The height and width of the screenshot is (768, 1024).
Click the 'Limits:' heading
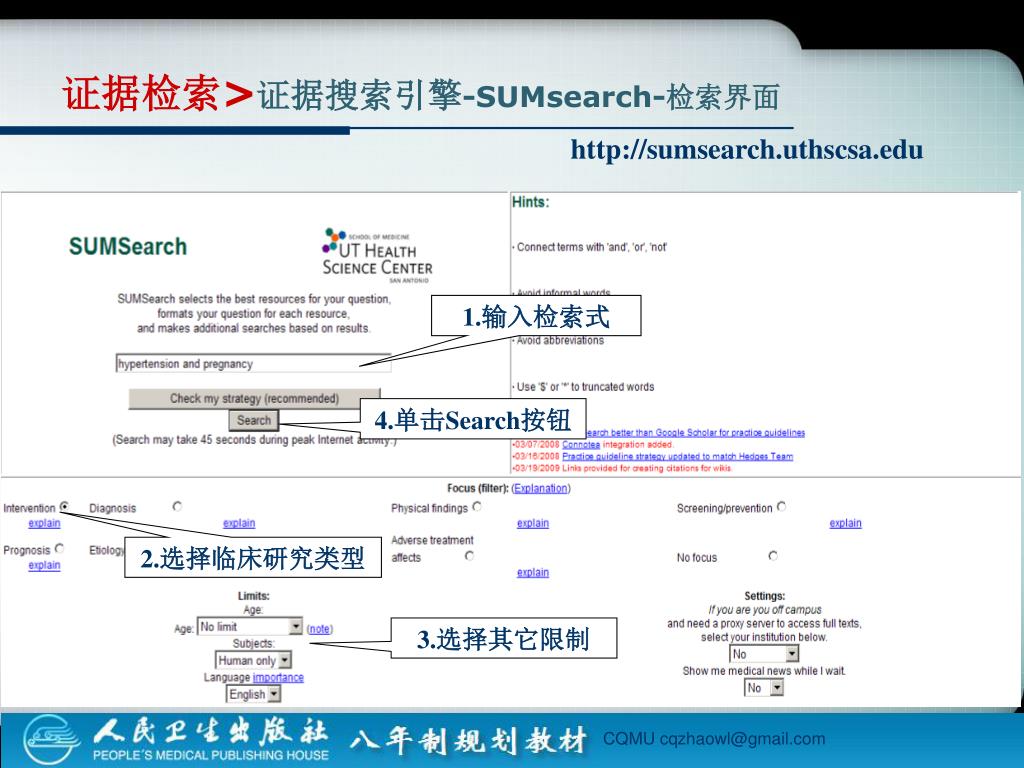point(253,596)
